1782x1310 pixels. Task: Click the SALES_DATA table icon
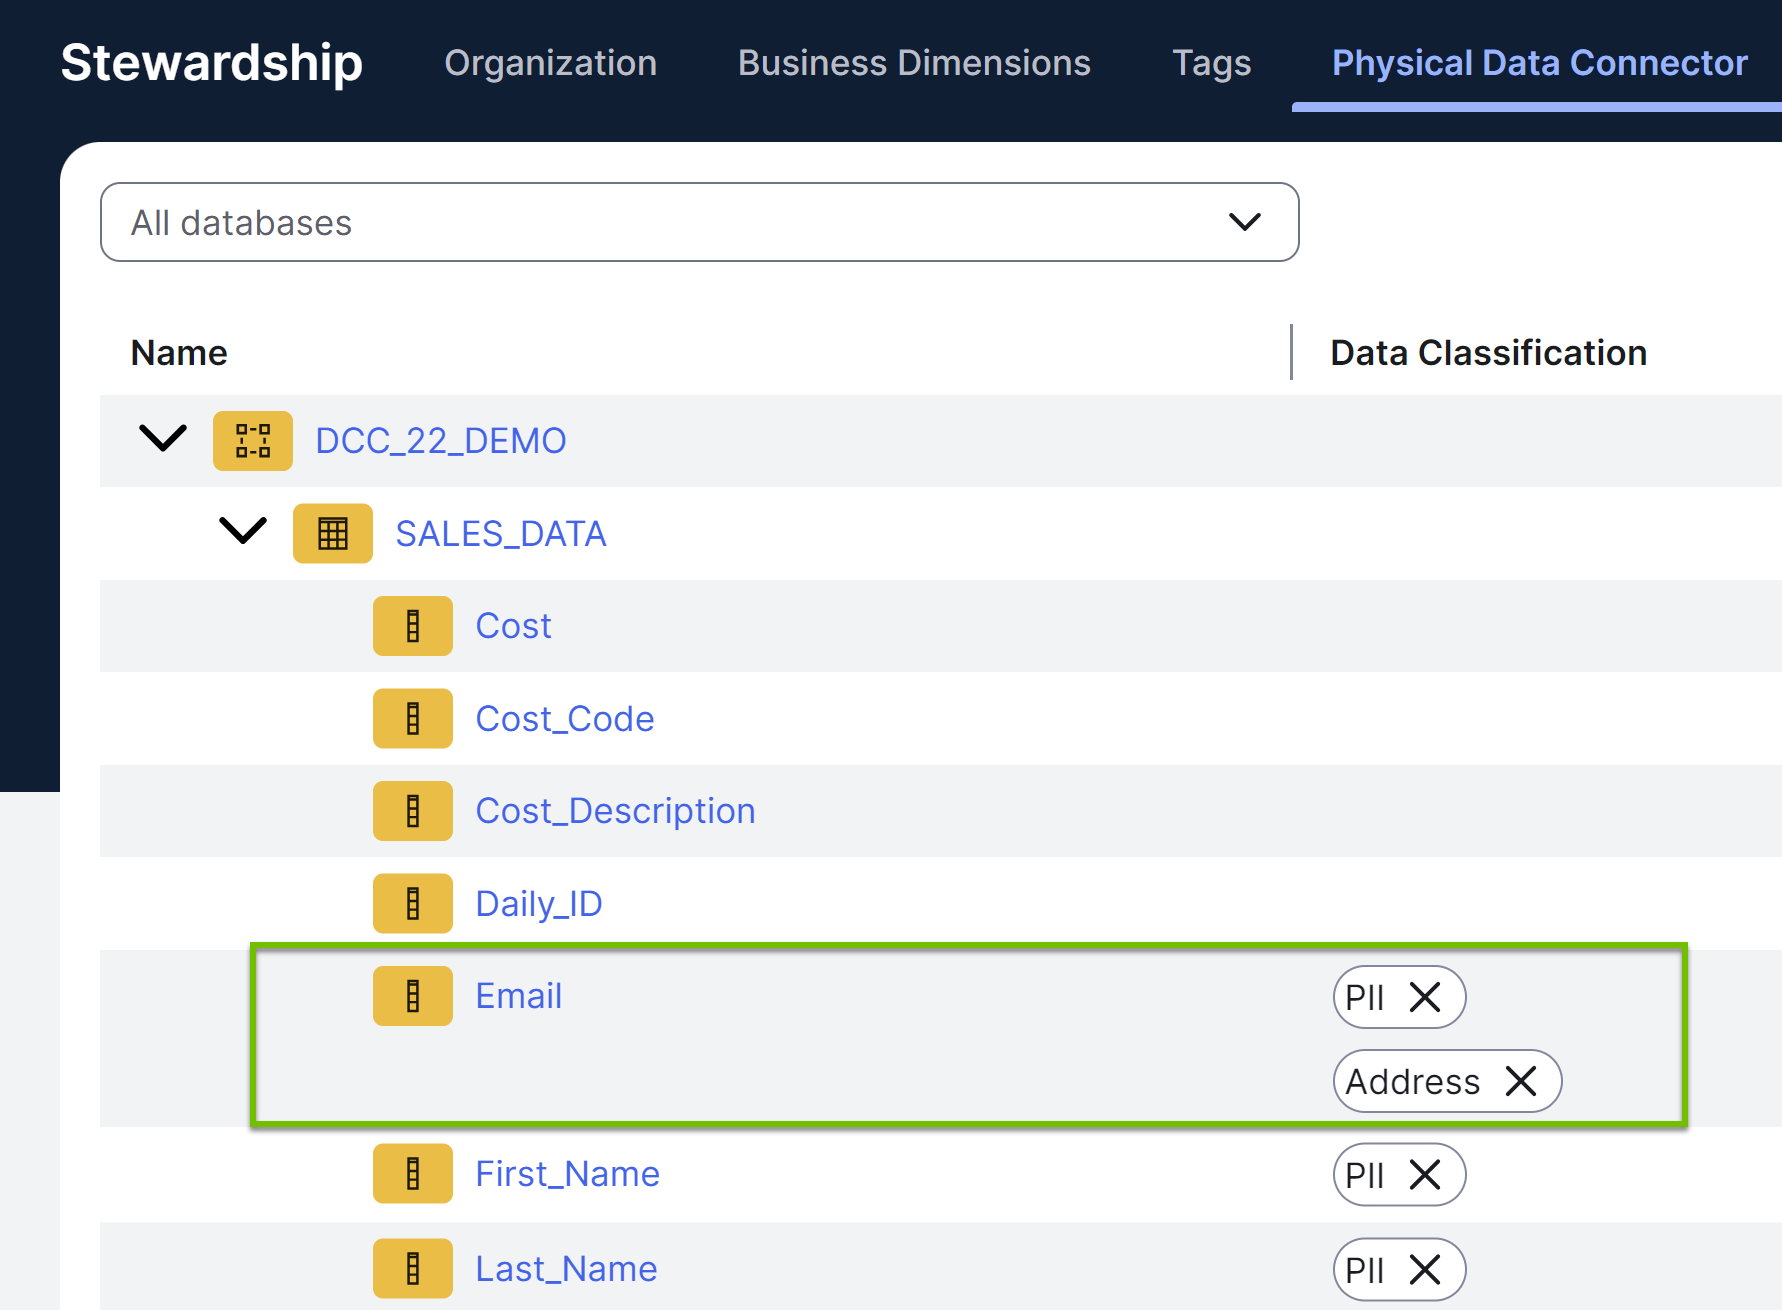332,533
